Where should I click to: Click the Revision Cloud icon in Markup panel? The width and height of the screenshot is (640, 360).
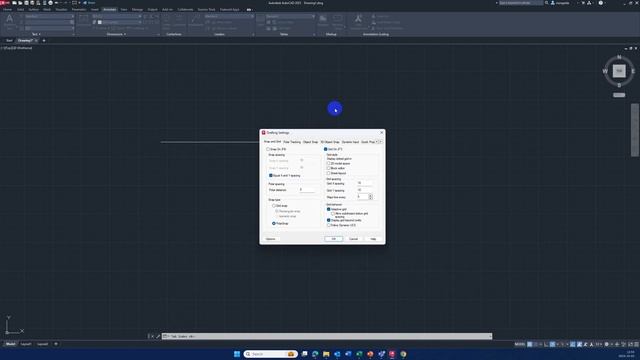click(338, 20)
